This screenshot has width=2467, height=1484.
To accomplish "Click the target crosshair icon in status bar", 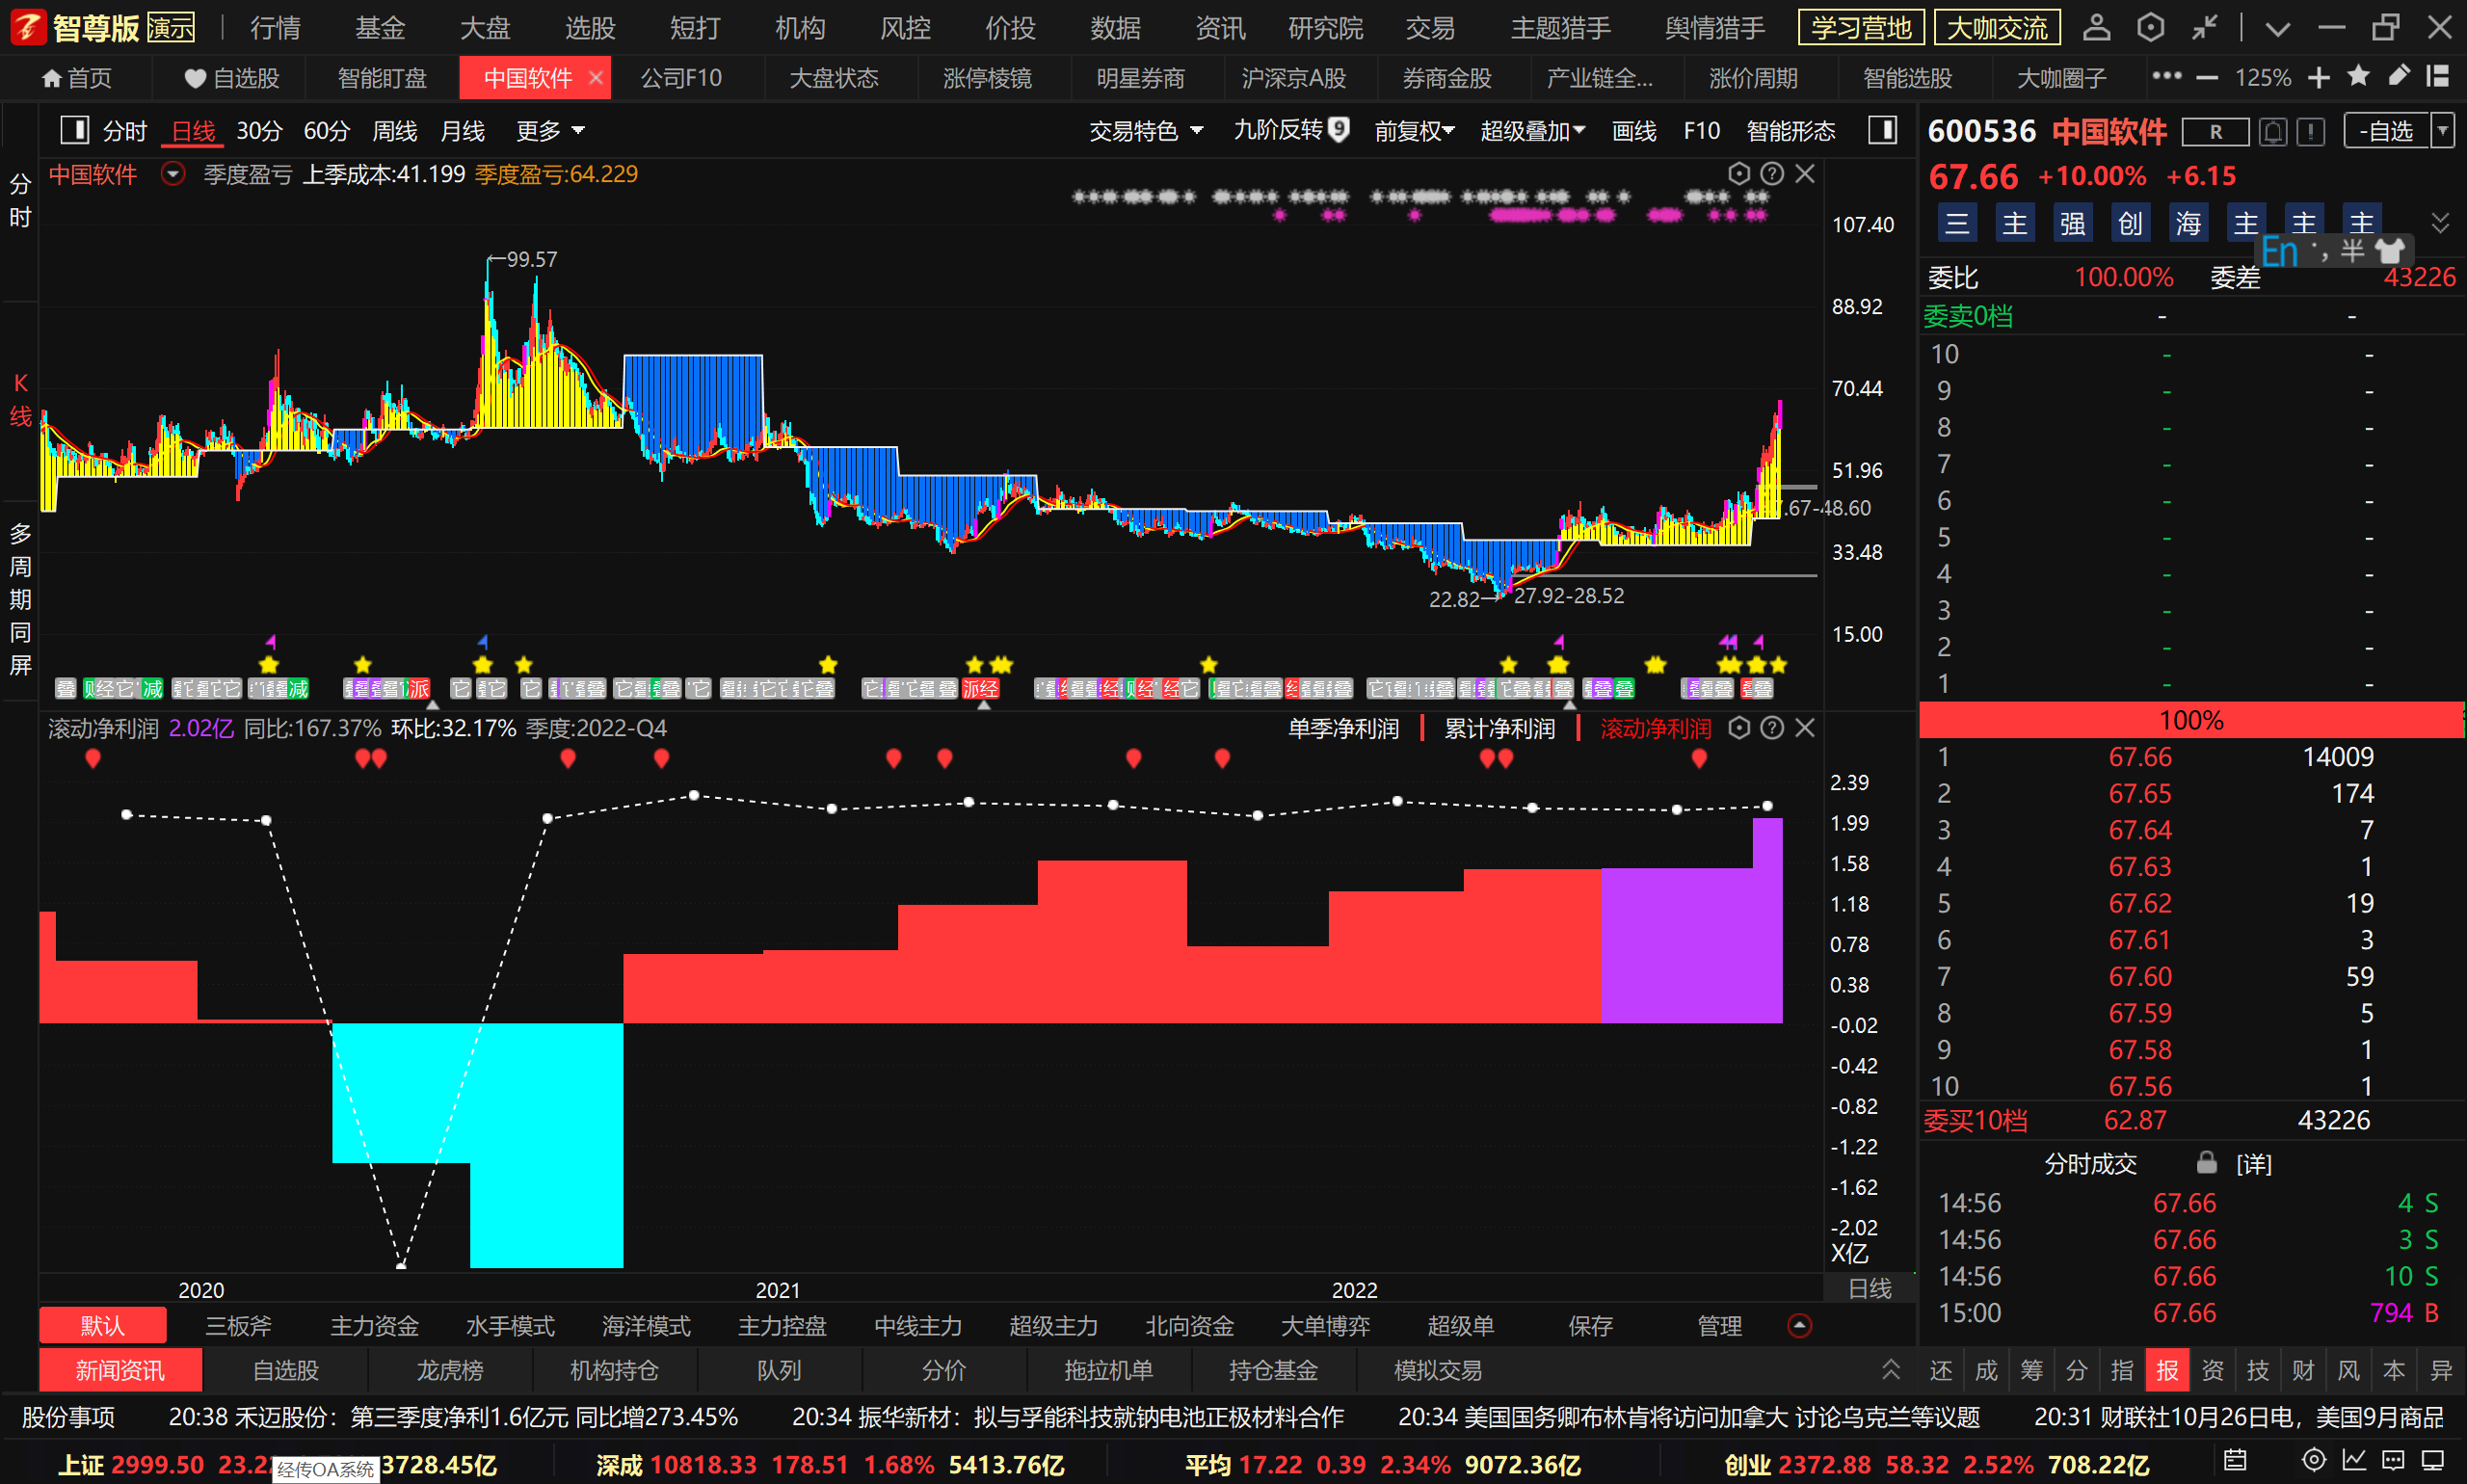I will (x=2314, y=1460).
